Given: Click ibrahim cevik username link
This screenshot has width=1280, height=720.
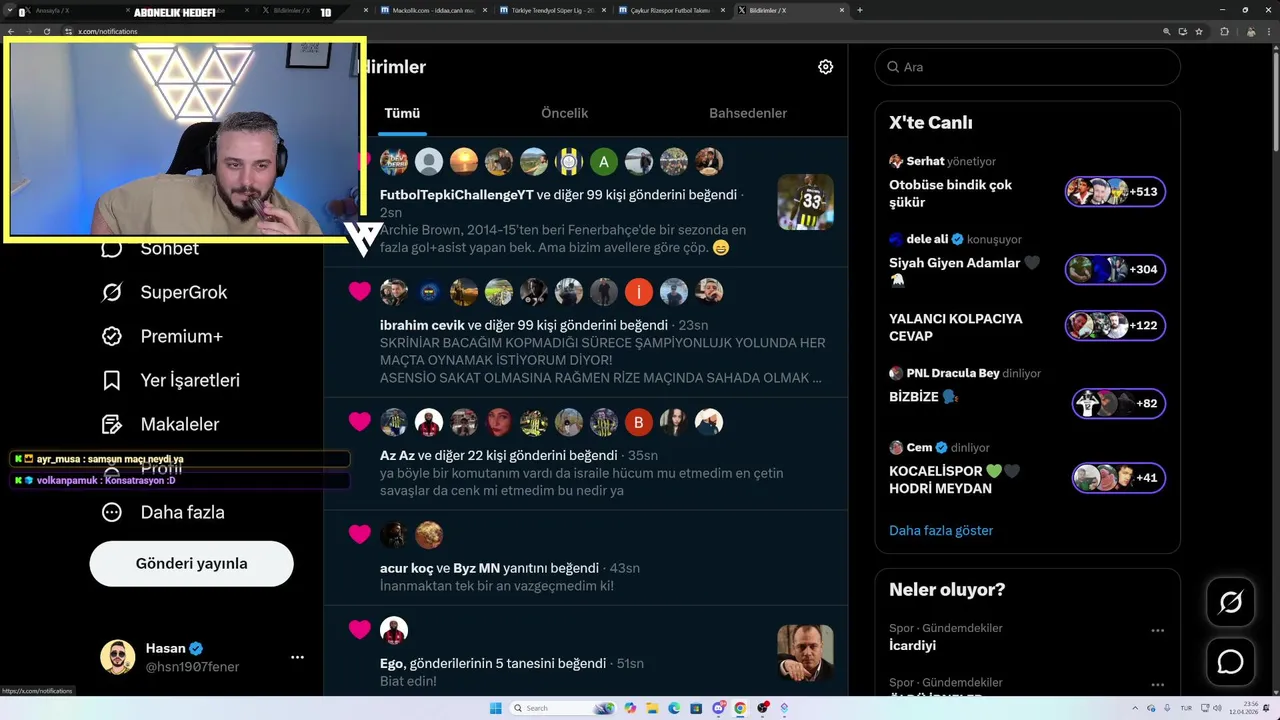Looking at the screenshot, I should pyautogui.click(x=422, y=325).
